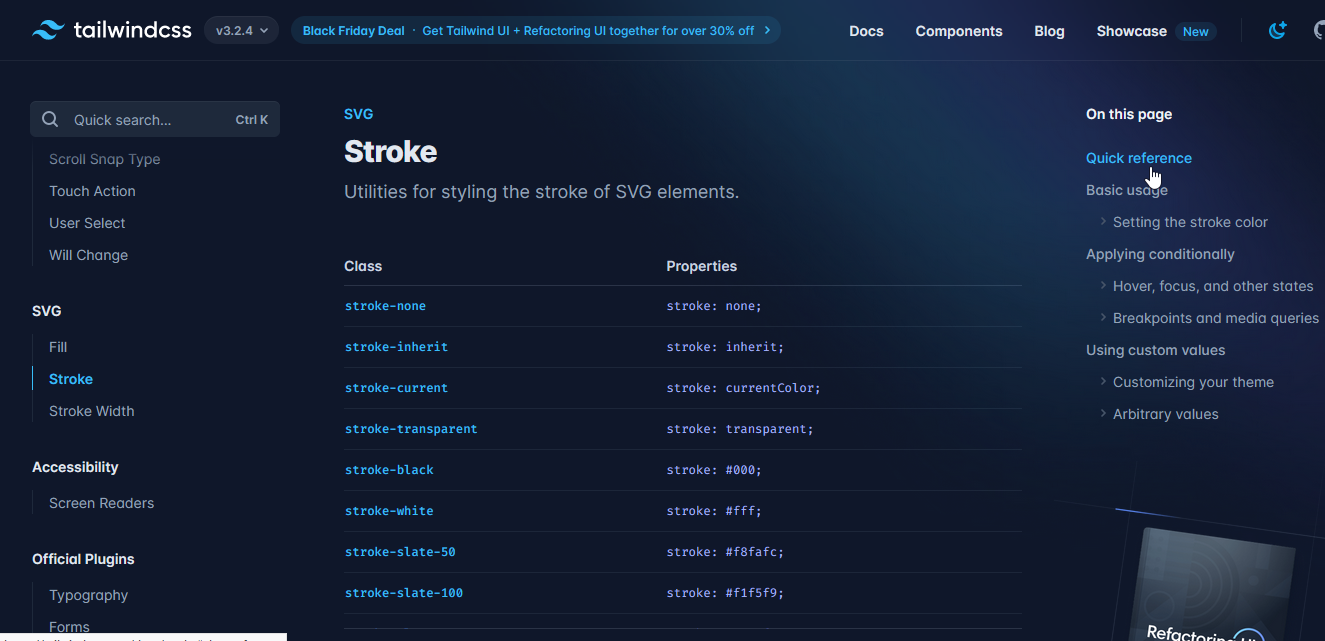The image size is (1325, 641).
Task: Select Stroke Width in the sidebar
Action: [x=91, y=411]
